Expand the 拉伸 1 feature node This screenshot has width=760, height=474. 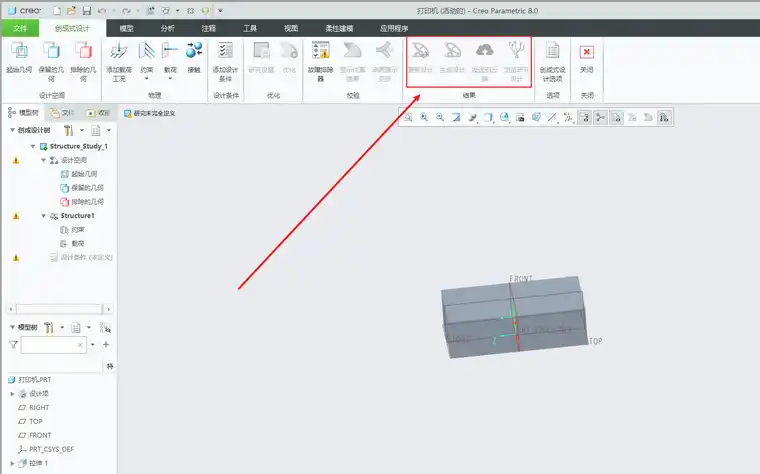click(x=13, y=463)
